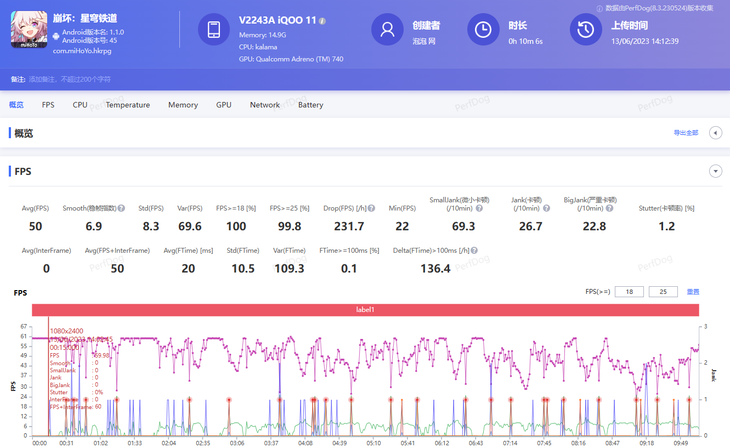The image size is (730, 448).
Task: Click the reset link beside FPS thresholds
Action: tap(693, 292)
